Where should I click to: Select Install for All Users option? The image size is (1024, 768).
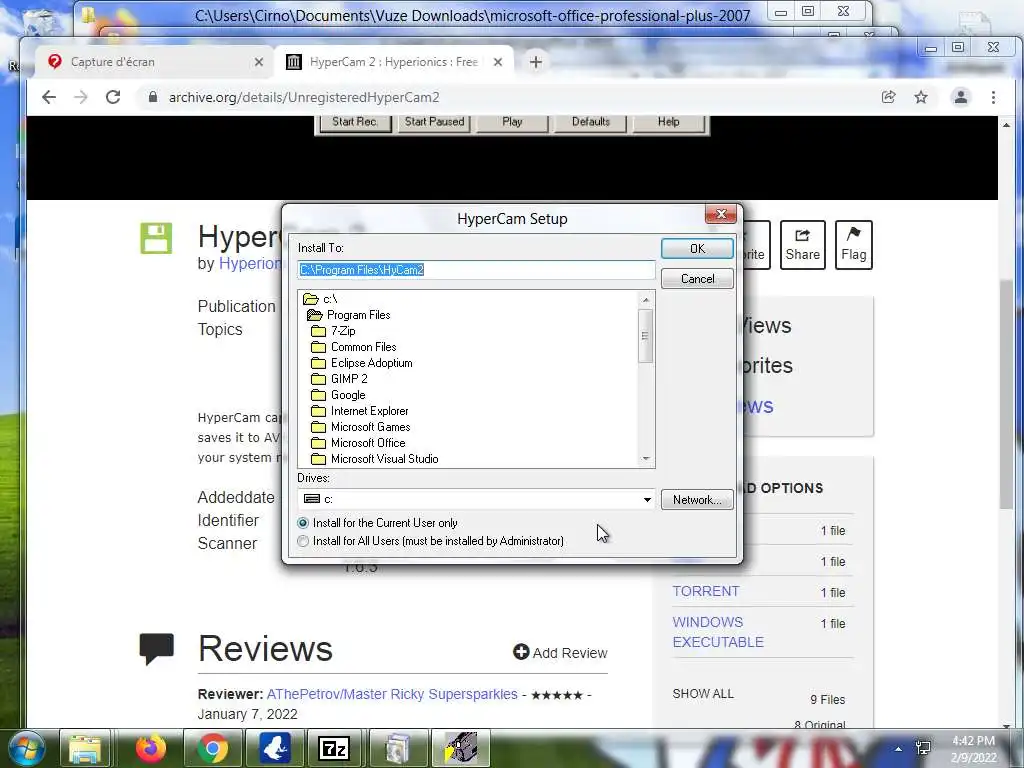430,541
